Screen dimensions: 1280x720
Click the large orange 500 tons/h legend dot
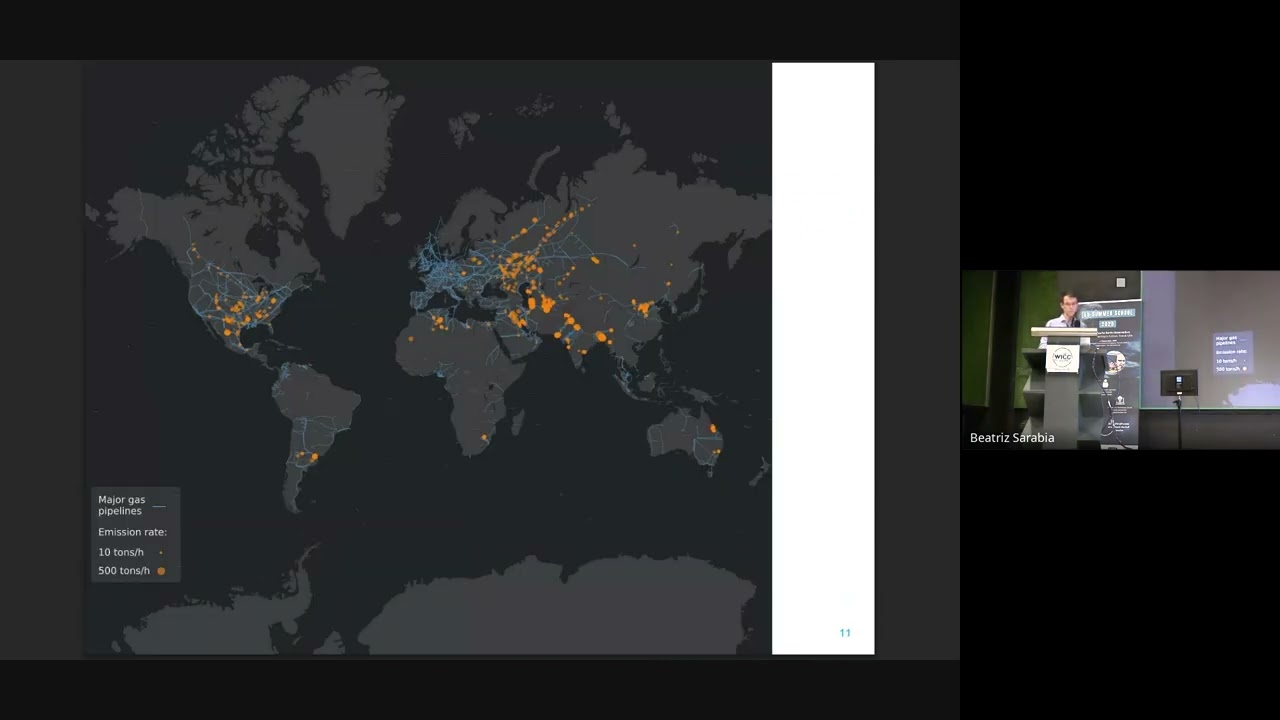pos(161,571)
